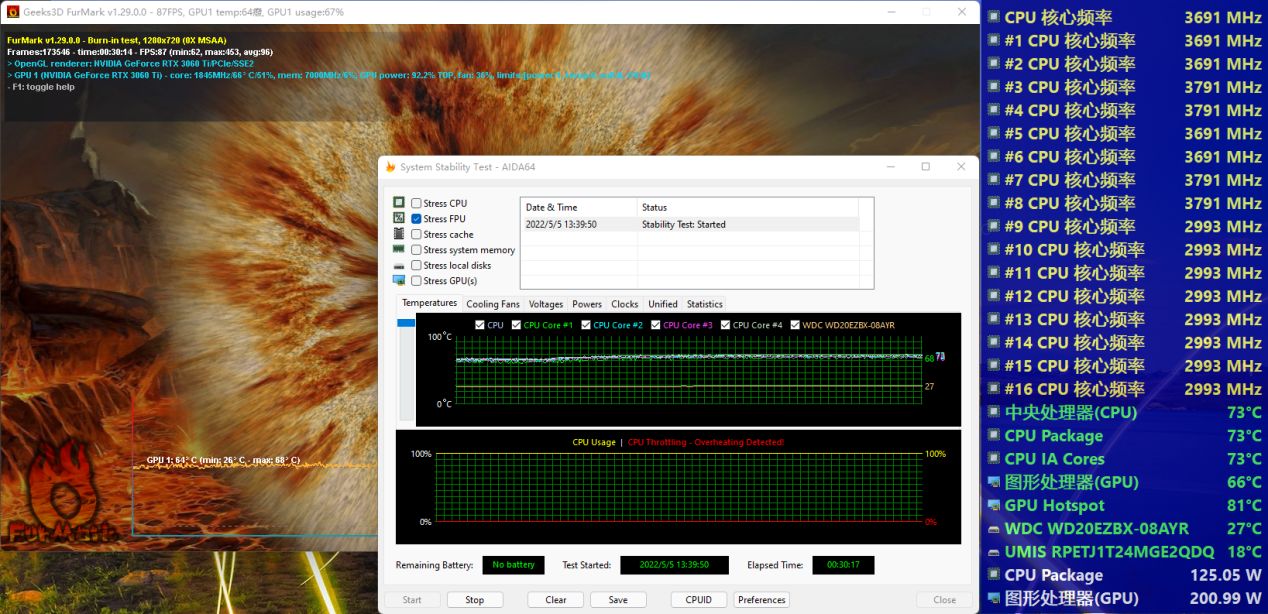The image size is (1268, 614).
Task: Click the scrollbar left of the temperature chart
Action: [x=404, y=322]
